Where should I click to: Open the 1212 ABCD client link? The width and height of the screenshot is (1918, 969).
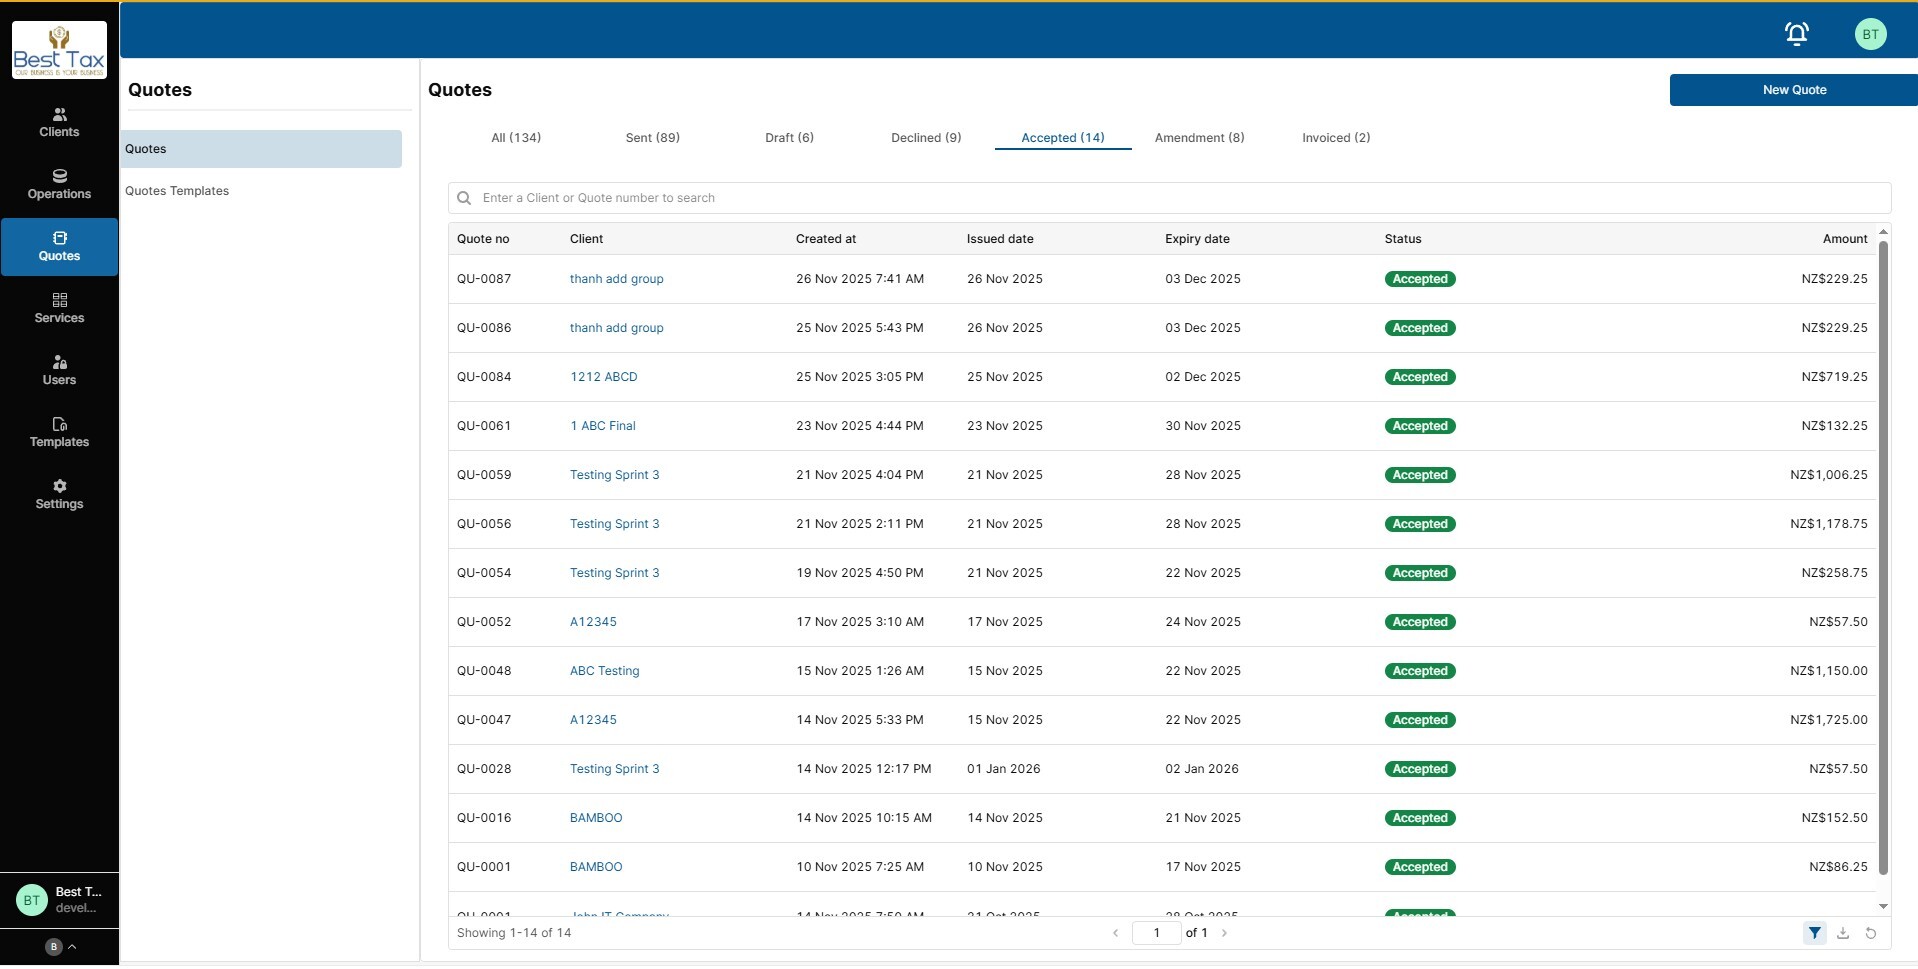(603, 377)
